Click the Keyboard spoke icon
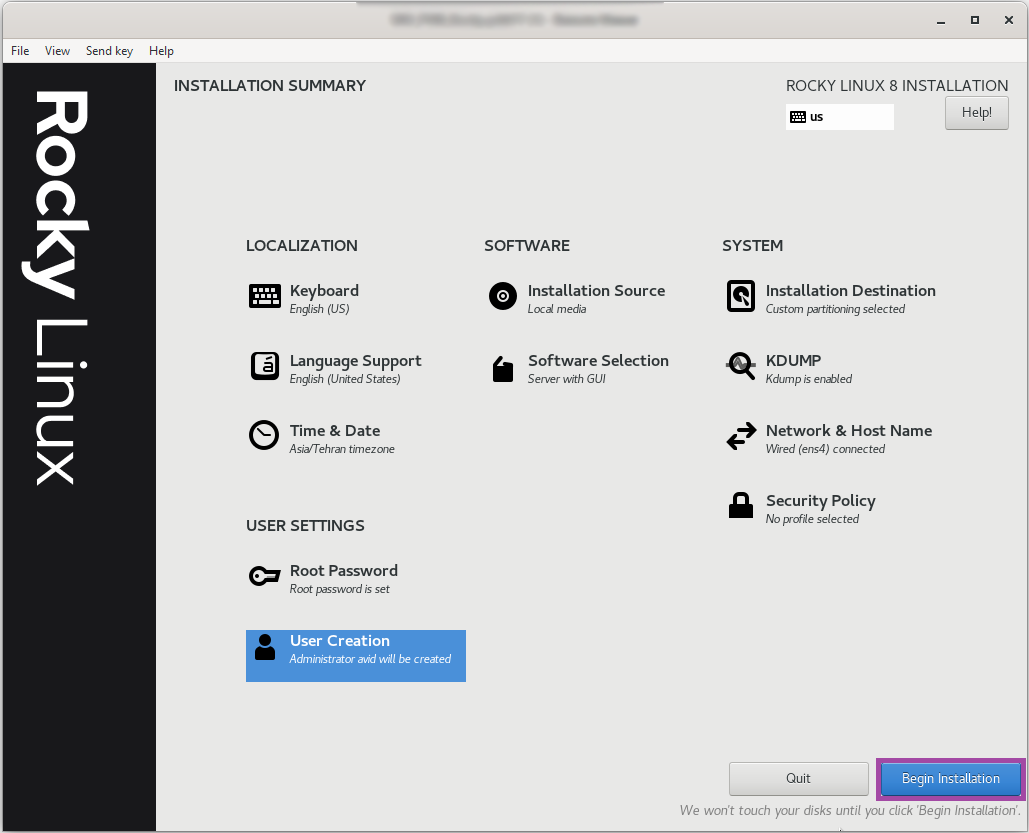The width and height of the screenshot is (1029, 833). (264, 296)
